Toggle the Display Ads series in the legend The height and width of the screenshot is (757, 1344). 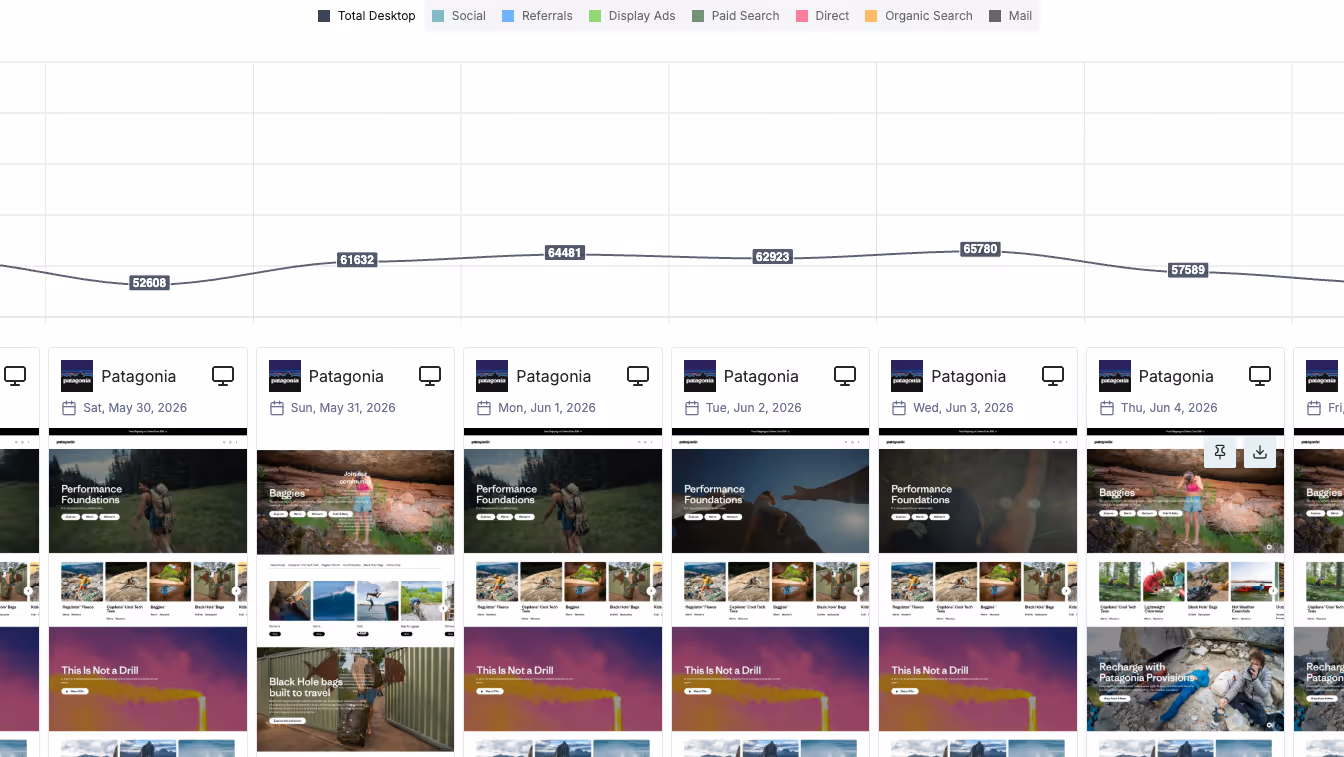click(632, 16)
